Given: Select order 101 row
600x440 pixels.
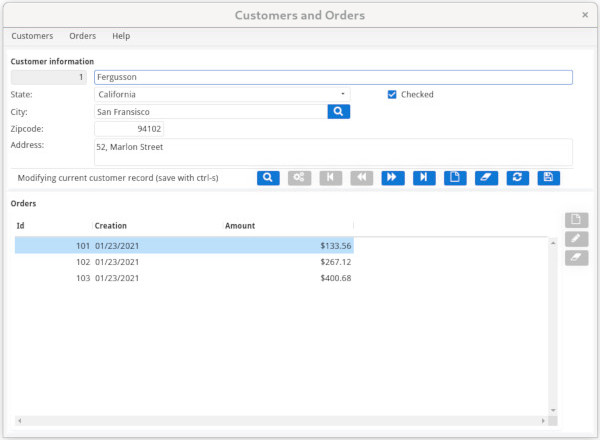Looking at the screenshot, I should 184,246.
